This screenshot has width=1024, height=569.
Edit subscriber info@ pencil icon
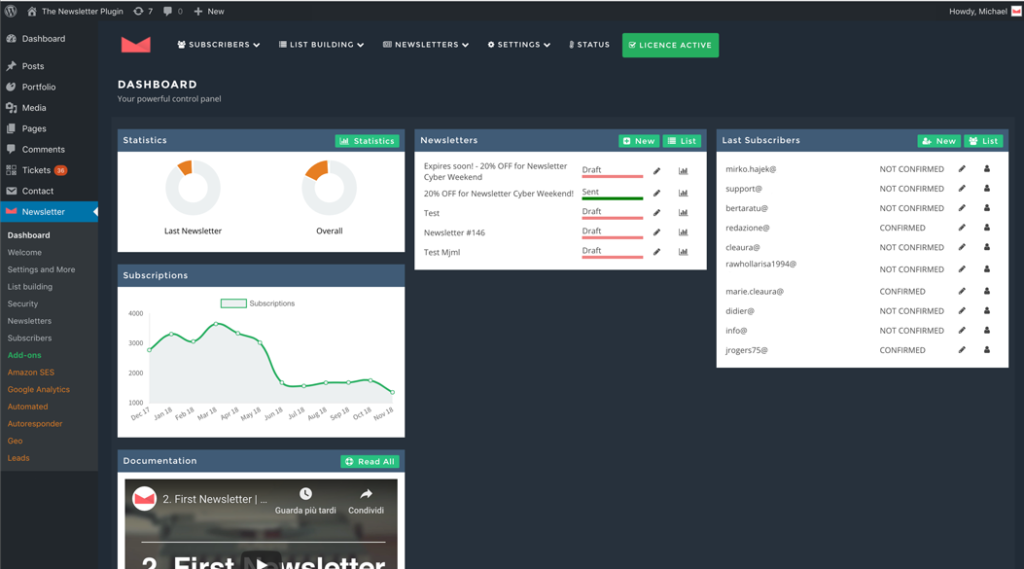click(x=962, y=331)
